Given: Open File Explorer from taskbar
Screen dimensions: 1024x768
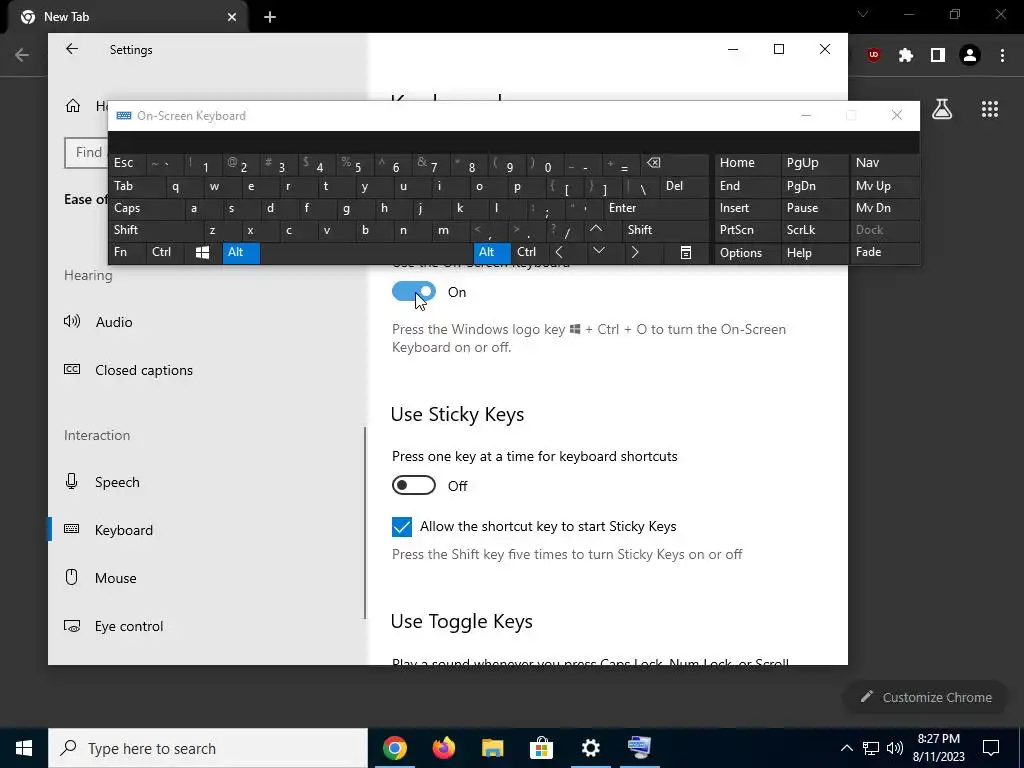Looking at the screenshot, I should point(493,748).
